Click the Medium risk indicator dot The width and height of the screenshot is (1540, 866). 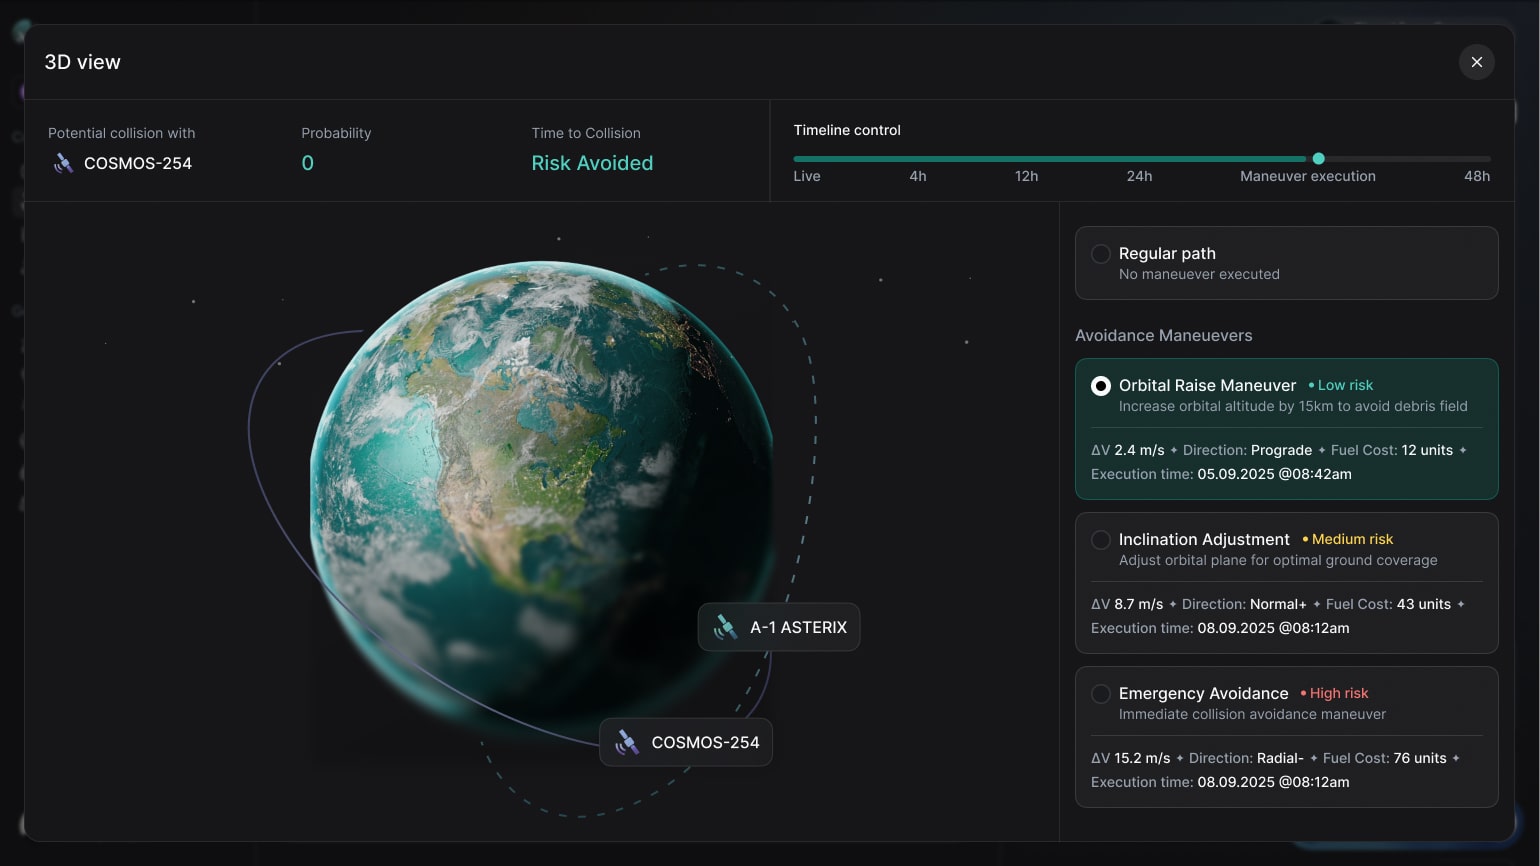coord(1306,539)
